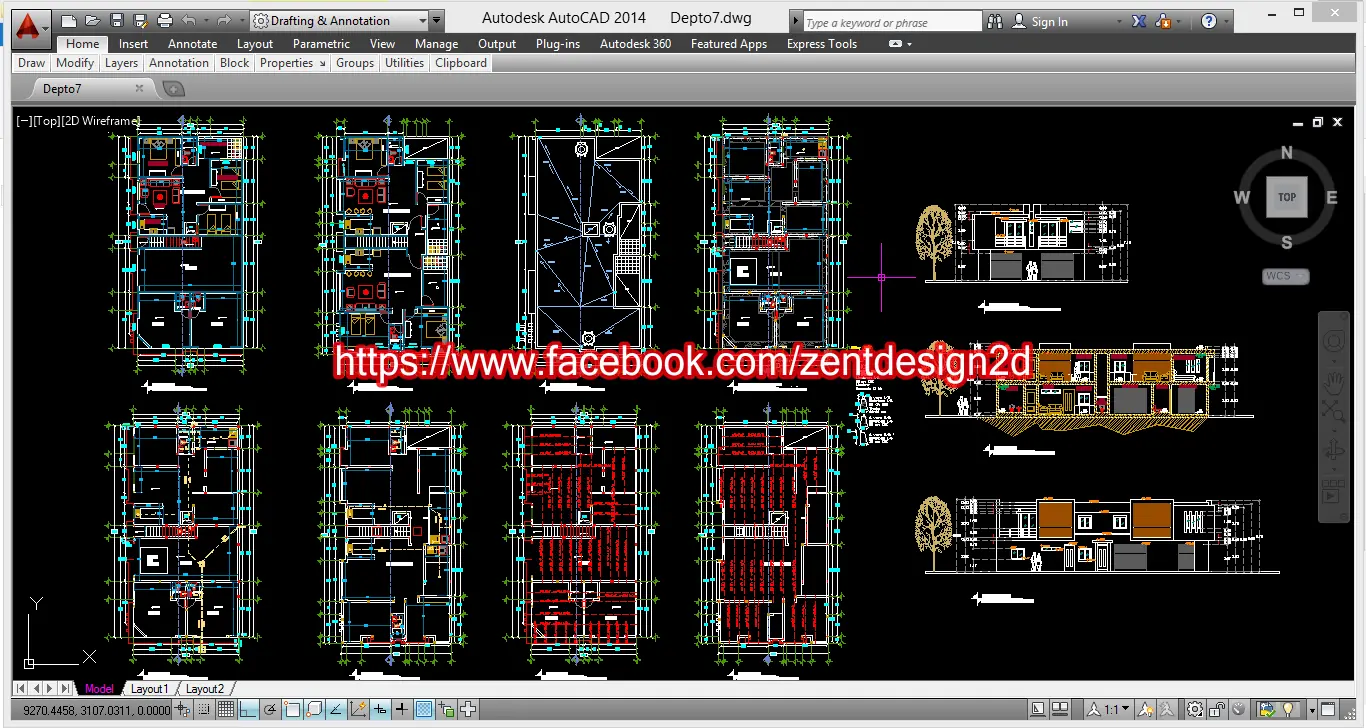This screenshot has width=1366, height=728.
Task: Click the Layers panel button
Action: 121,63
